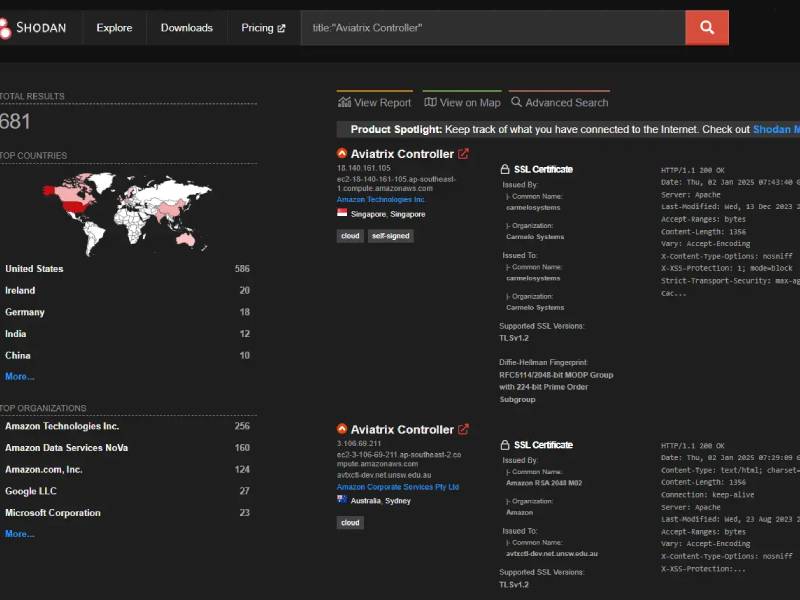Open external link icon beside second Aviatrix Controller
This screenshot has width=800, height=600.
click(x=463, y=429)
